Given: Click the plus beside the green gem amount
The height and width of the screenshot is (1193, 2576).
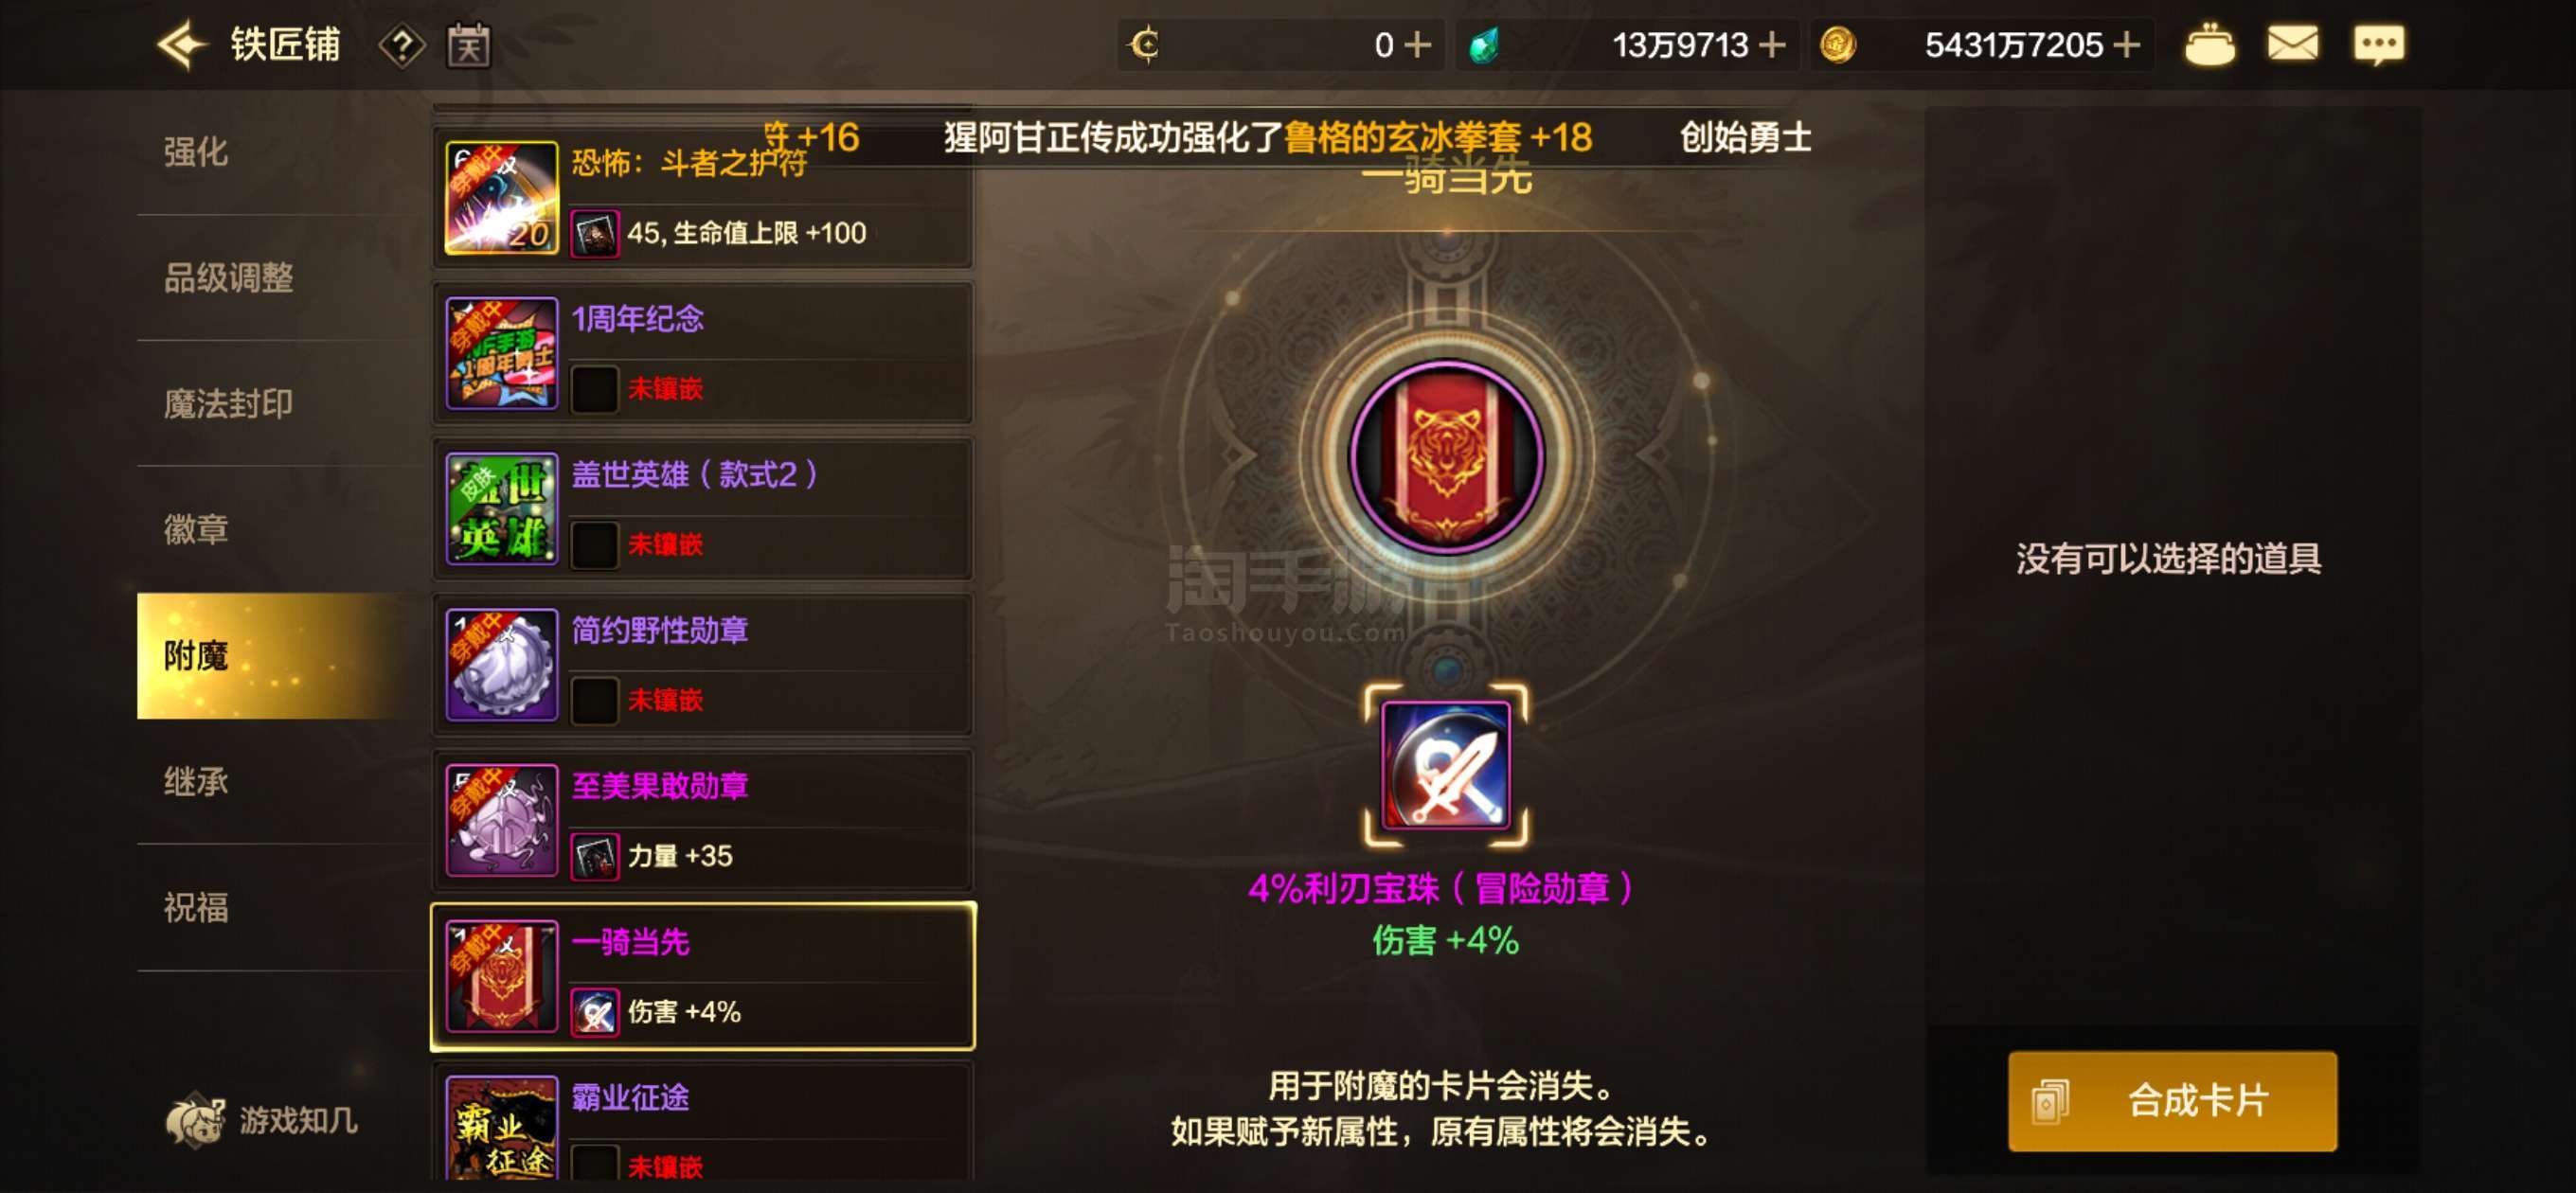Looking at the screenshot, I should [x=1771, y=45].
